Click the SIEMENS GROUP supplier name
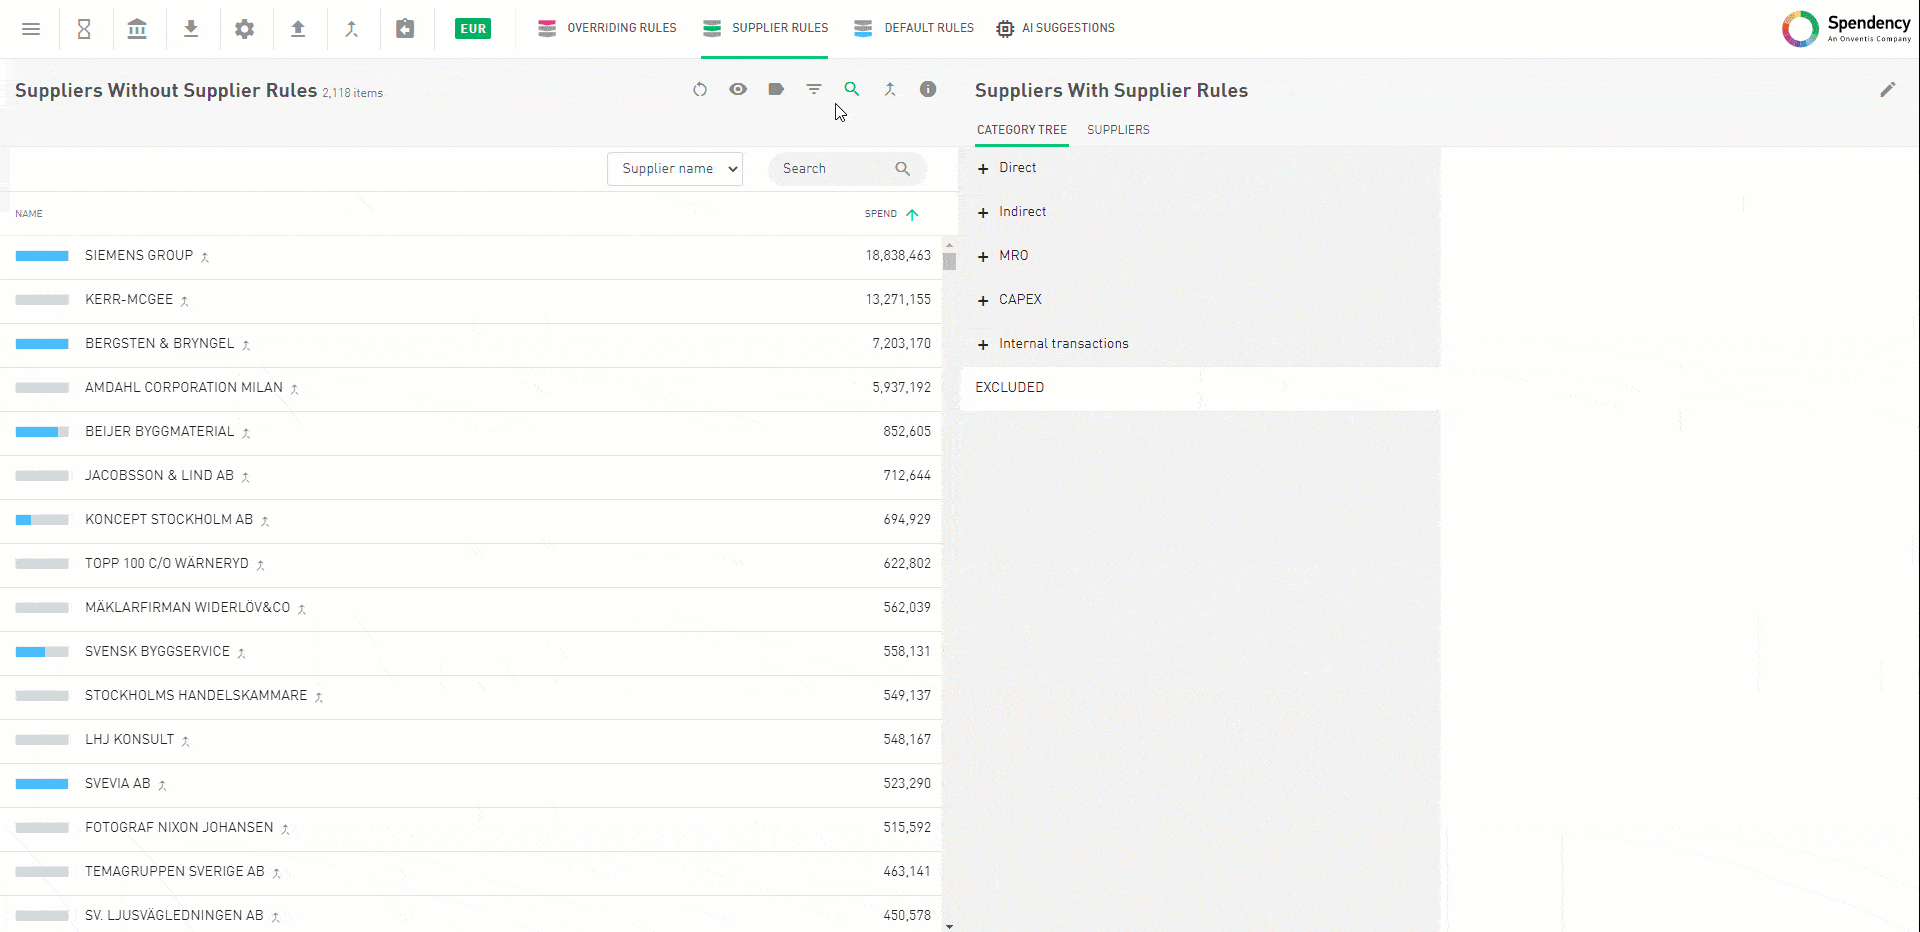The width and height of the screenshot is (1920, 932). [x=139, y=256]
